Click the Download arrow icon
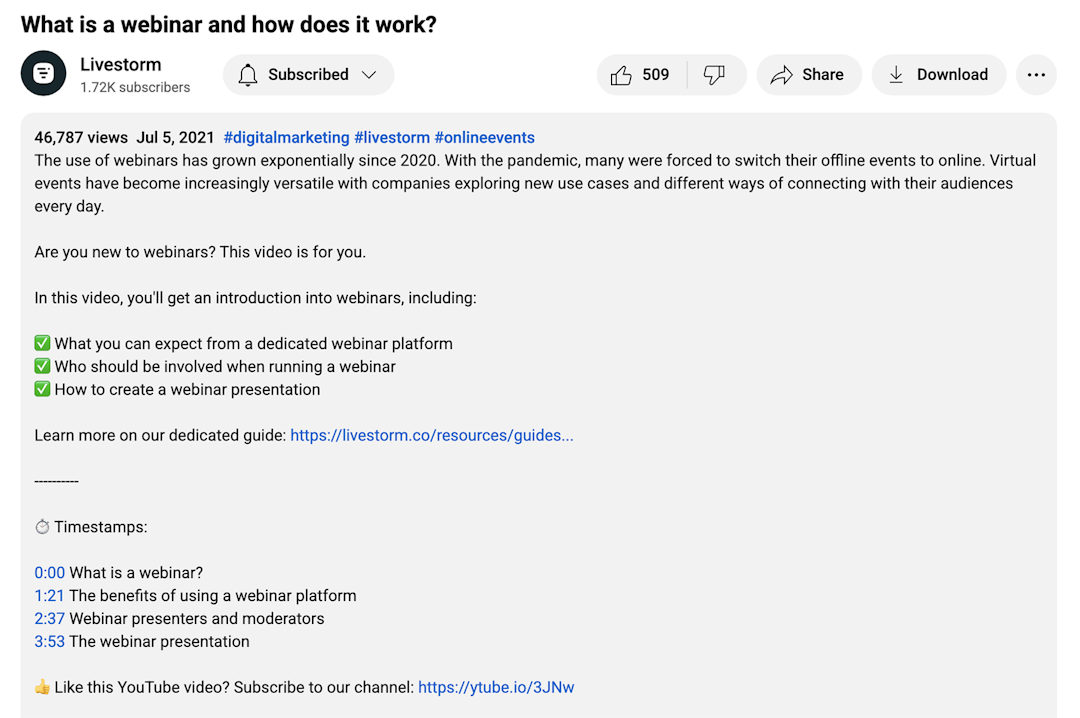 click(896, 74)
